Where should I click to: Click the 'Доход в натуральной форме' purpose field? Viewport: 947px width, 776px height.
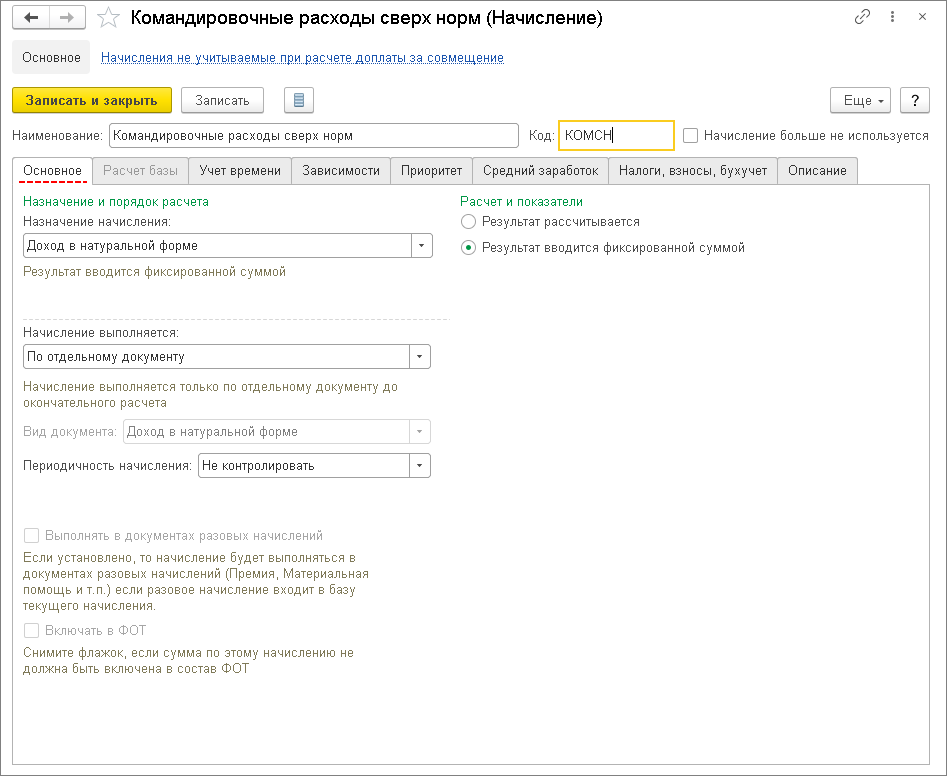click(x=217, y=246)
